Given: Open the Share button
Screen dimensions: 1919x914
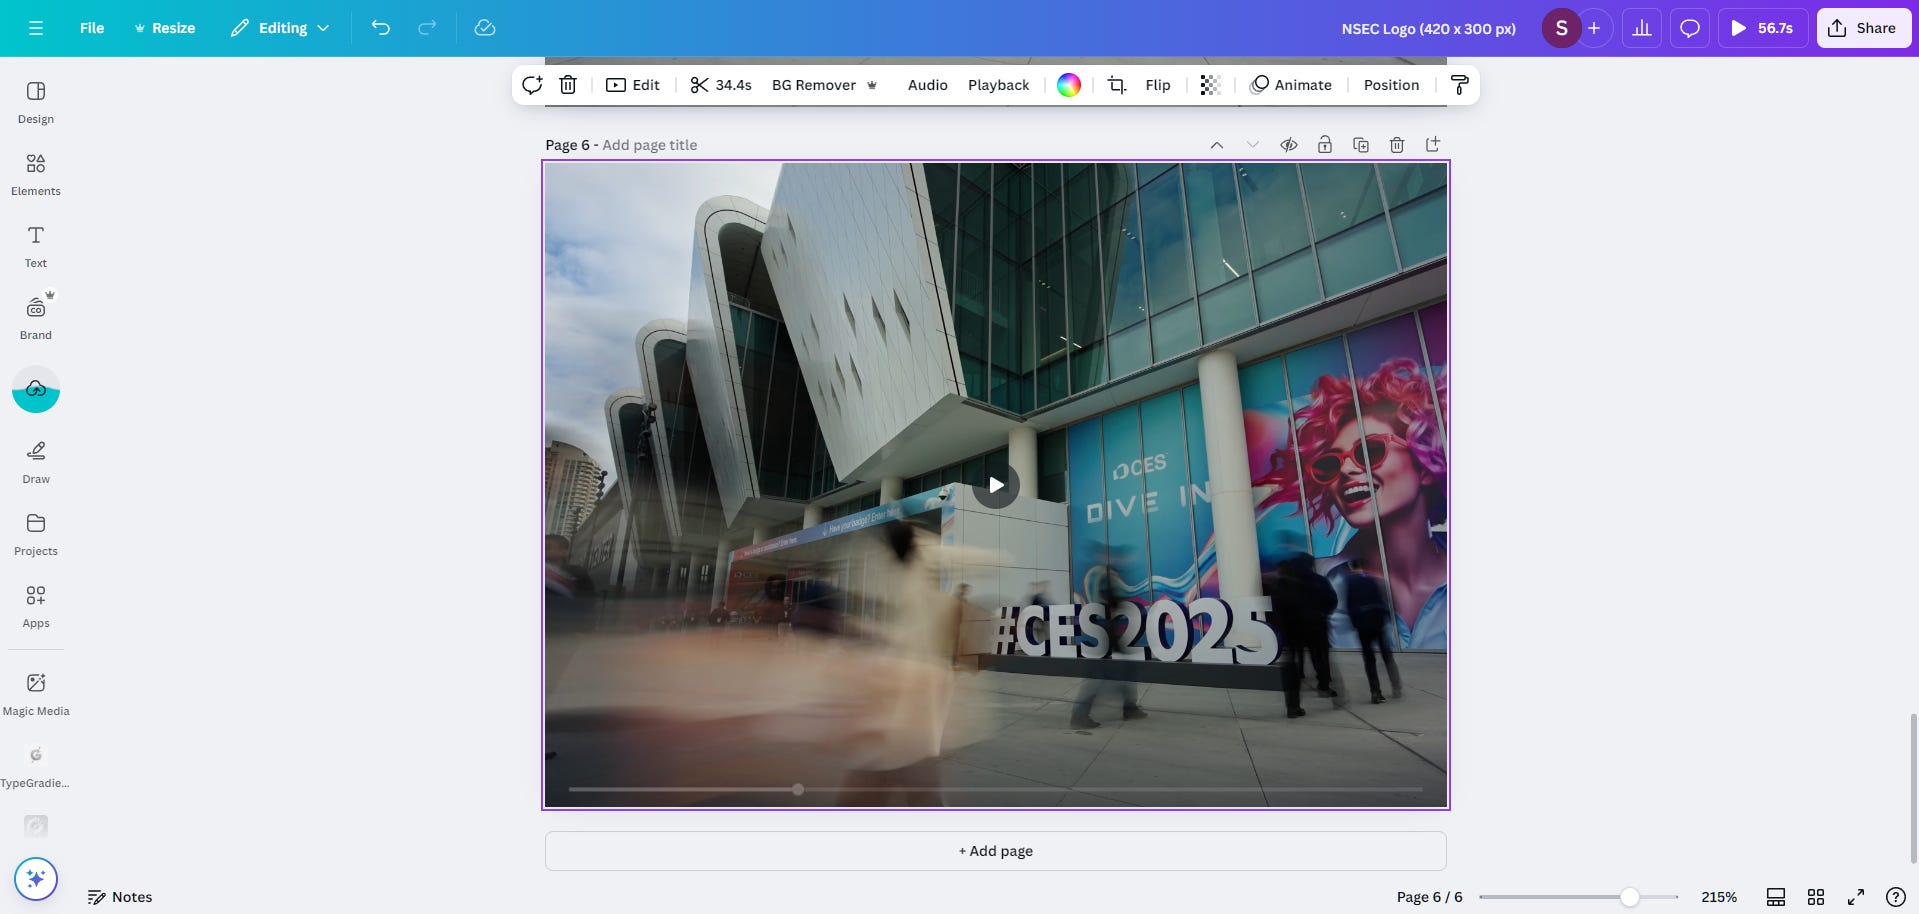Looking at the screenshot, I should coord(1863,28).
